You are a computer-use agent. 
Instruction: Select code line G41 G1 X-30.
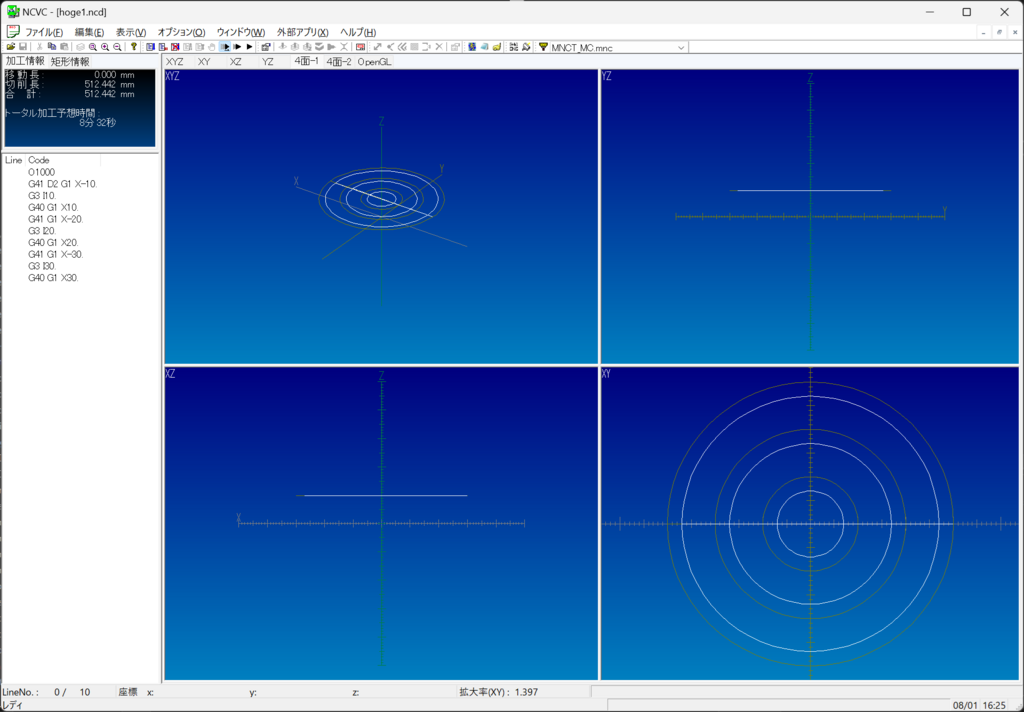pos(56,255)
